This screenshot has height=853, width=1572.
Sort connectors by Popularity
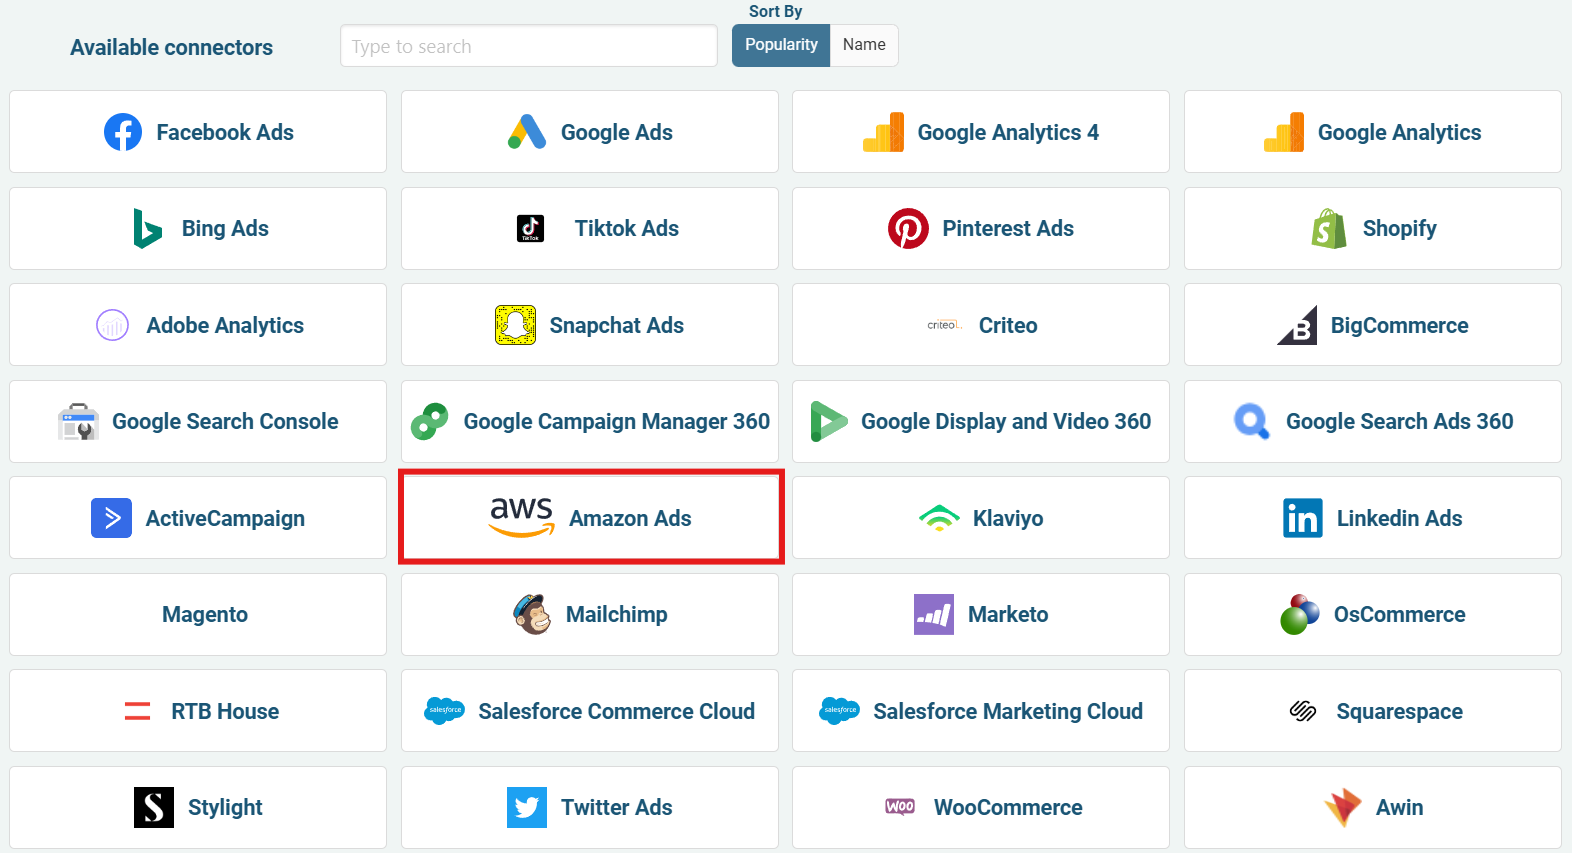[x=781, y=46]
